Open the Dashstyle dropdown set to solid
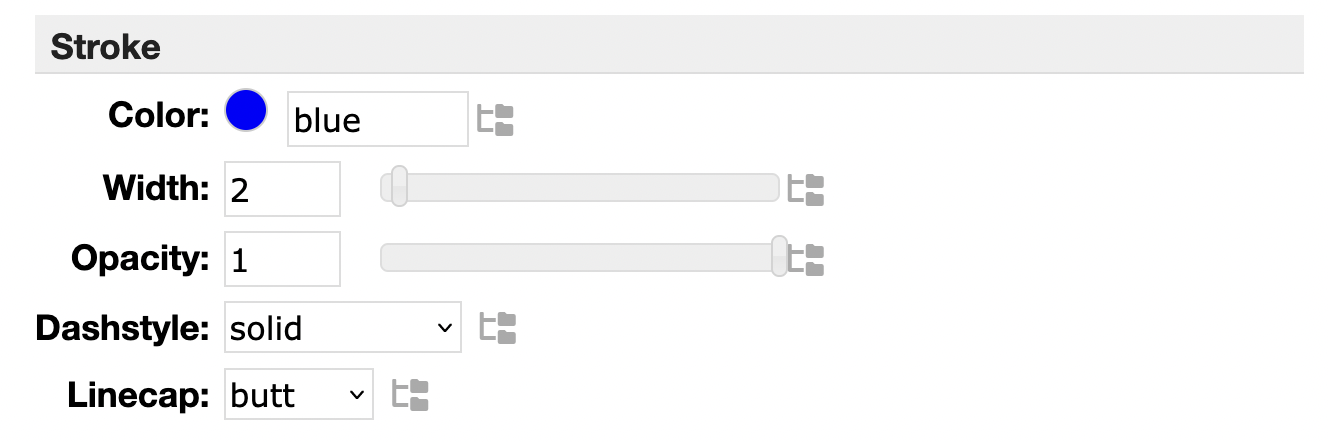The width and height of the screenshot is (1328, 442). tap(343, 328)
